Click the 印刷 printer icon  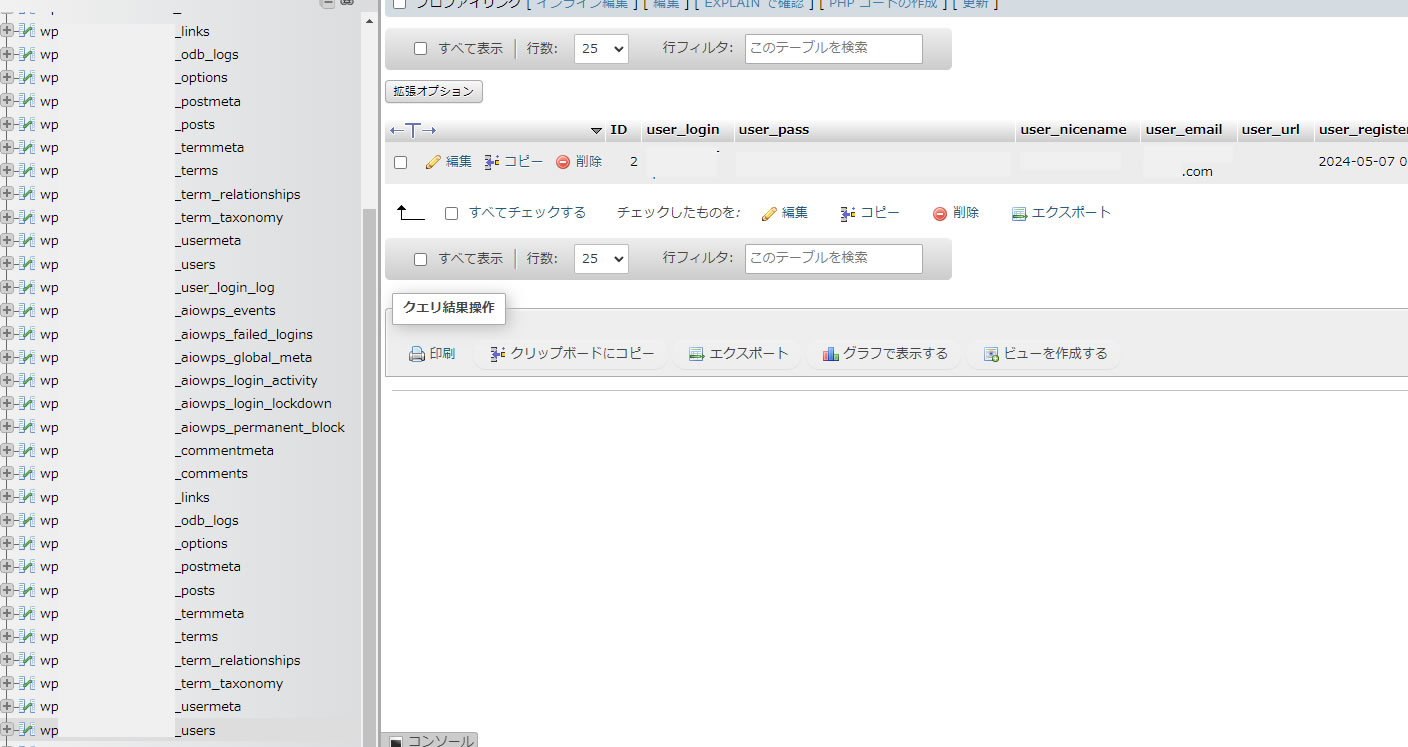click(x=417, y=354)
